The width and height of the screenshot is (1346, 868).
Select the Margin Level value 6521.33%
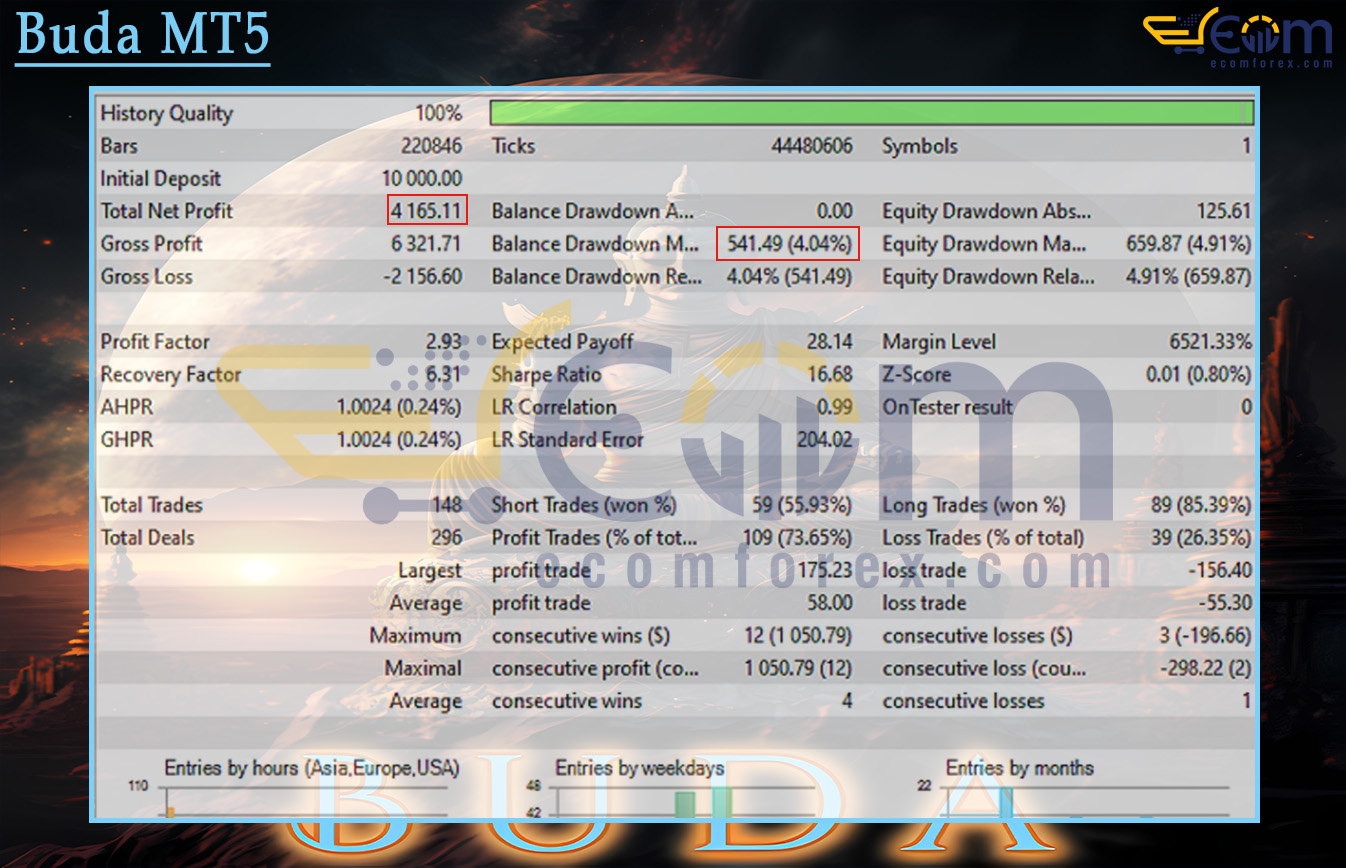[x=1210, y=342]
